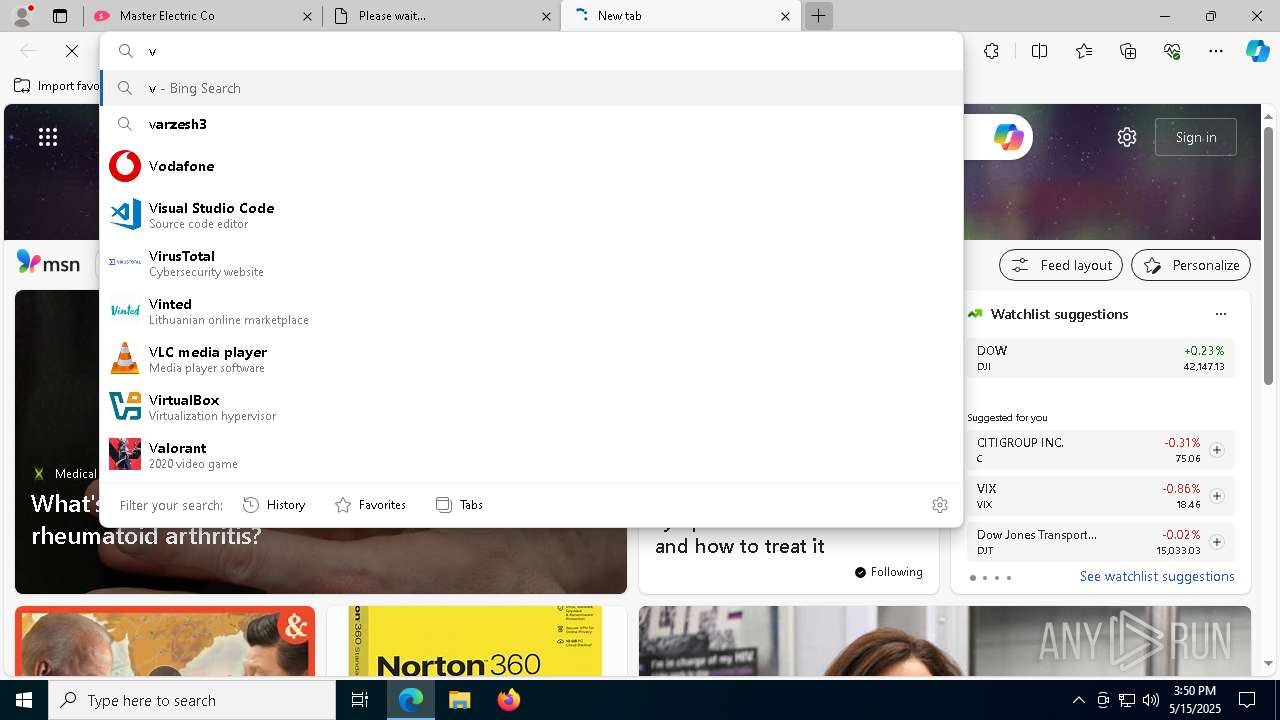Open Collections toolbar icon
Viewport: 1280px width, 720px height.
tap(1128, 51)
